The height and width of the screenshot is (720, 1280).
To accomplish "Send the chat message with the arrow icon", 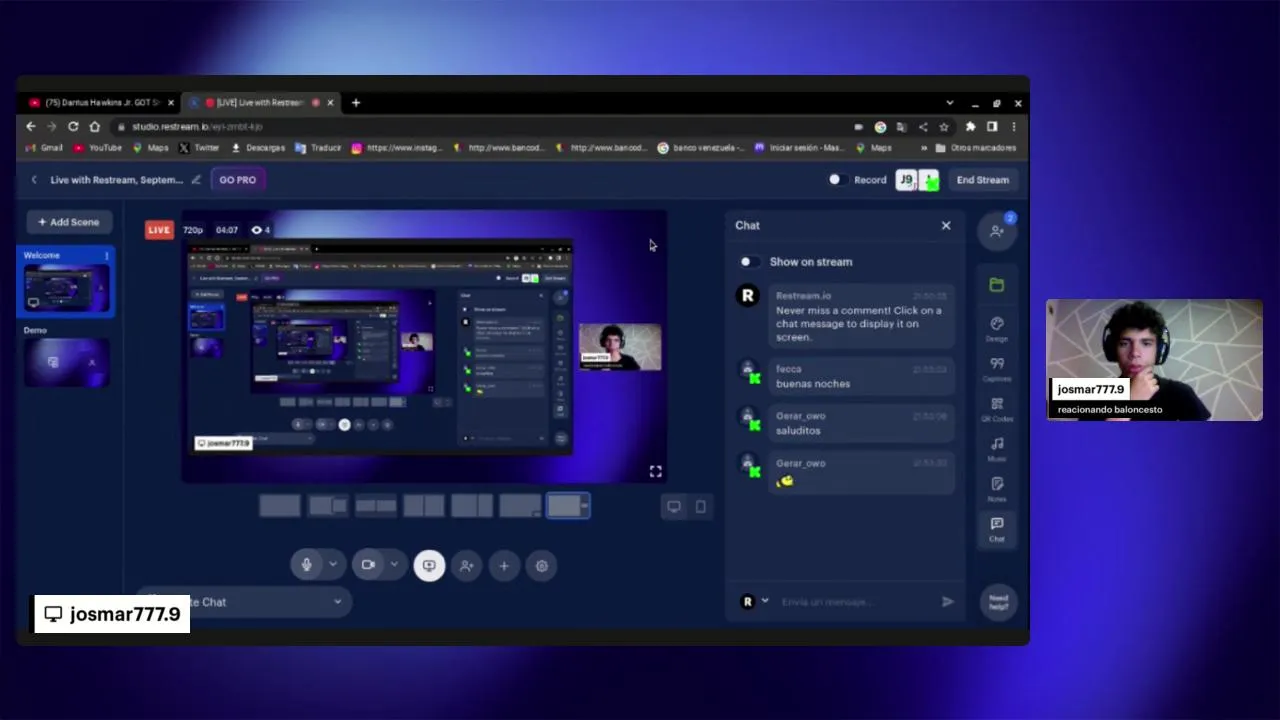I will pos(947,602).
